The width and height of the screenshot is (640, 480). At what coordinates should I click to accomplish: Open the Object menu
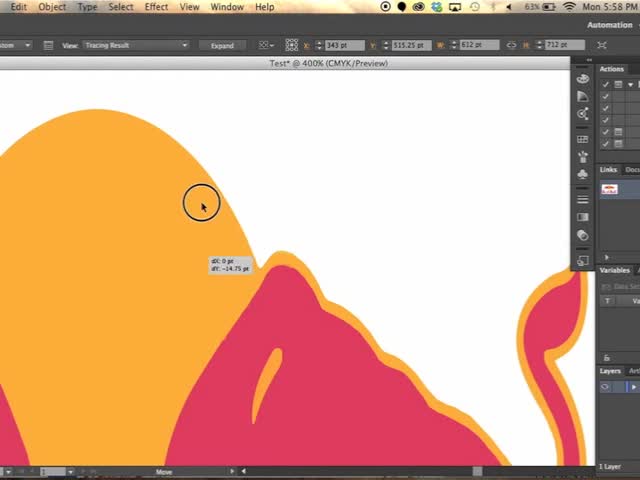pyautogui.click(x=52, y=7)
